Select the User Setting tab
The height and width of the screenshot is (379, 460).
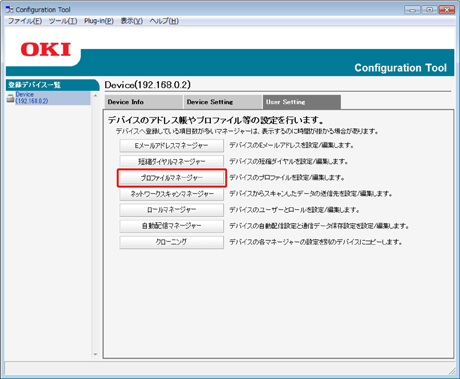point(302,102)
